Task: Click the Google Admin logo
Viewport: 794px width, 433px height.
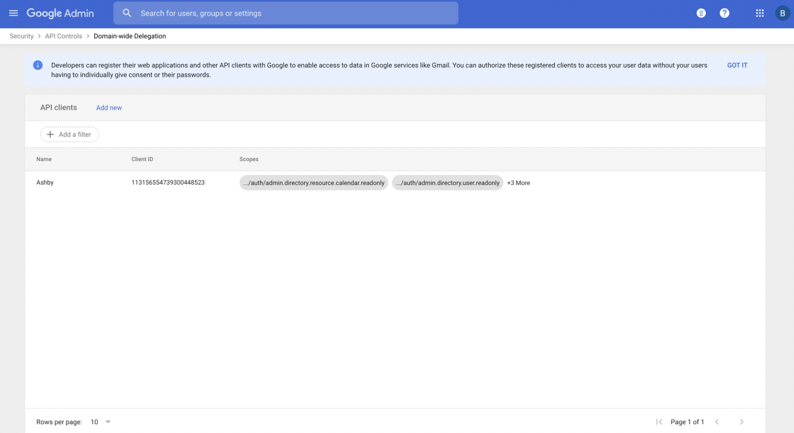Action: (60, 13)
